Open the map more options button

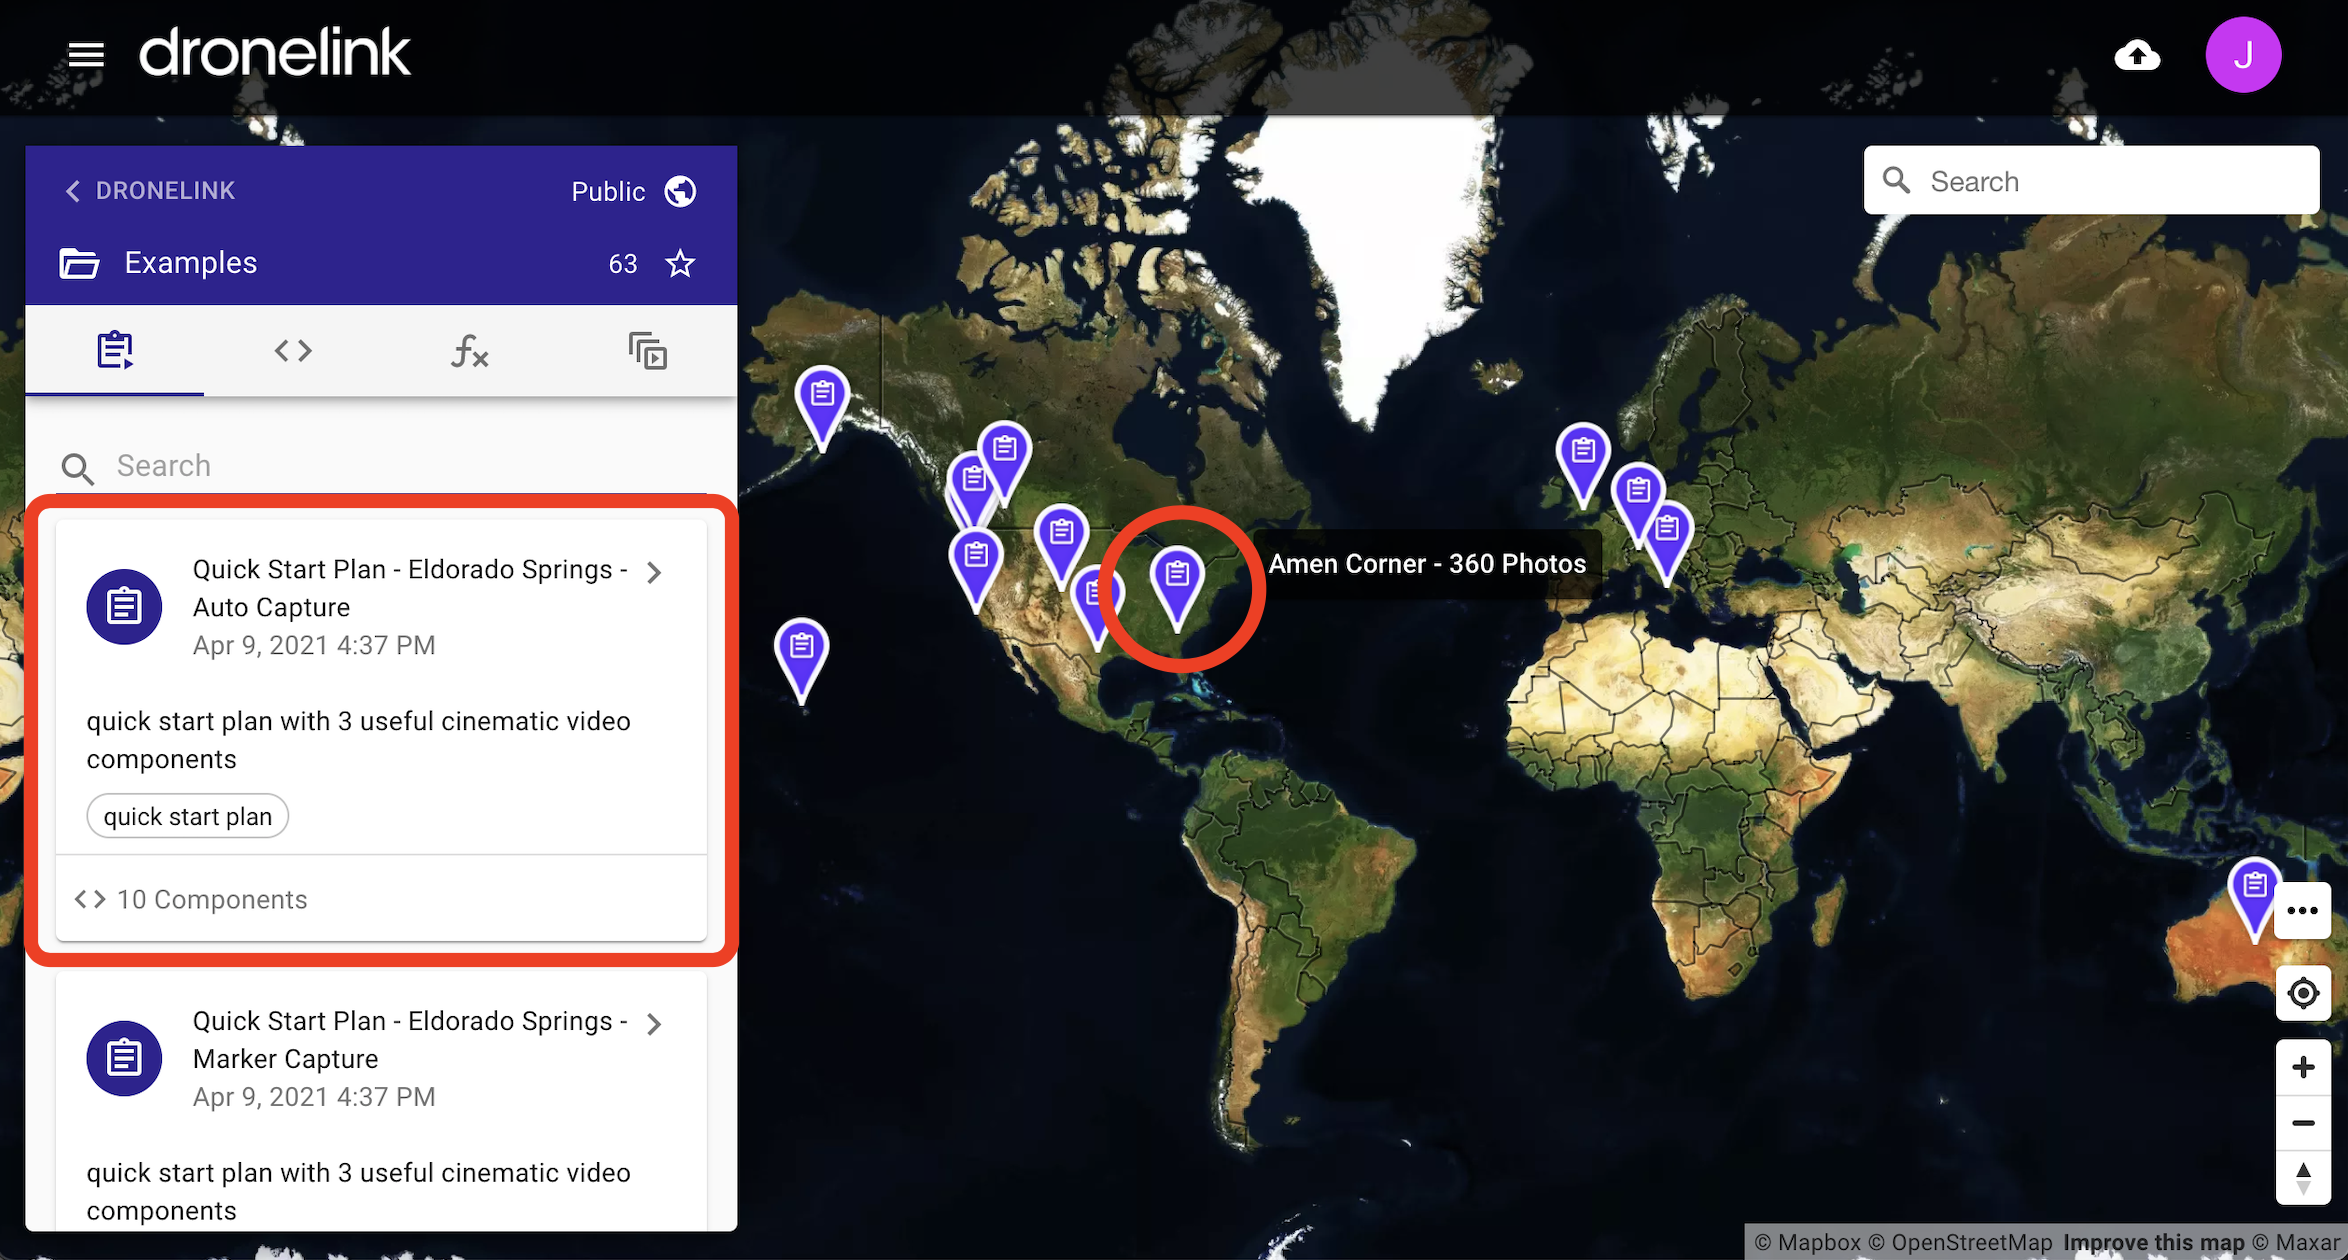[2302, 910]
